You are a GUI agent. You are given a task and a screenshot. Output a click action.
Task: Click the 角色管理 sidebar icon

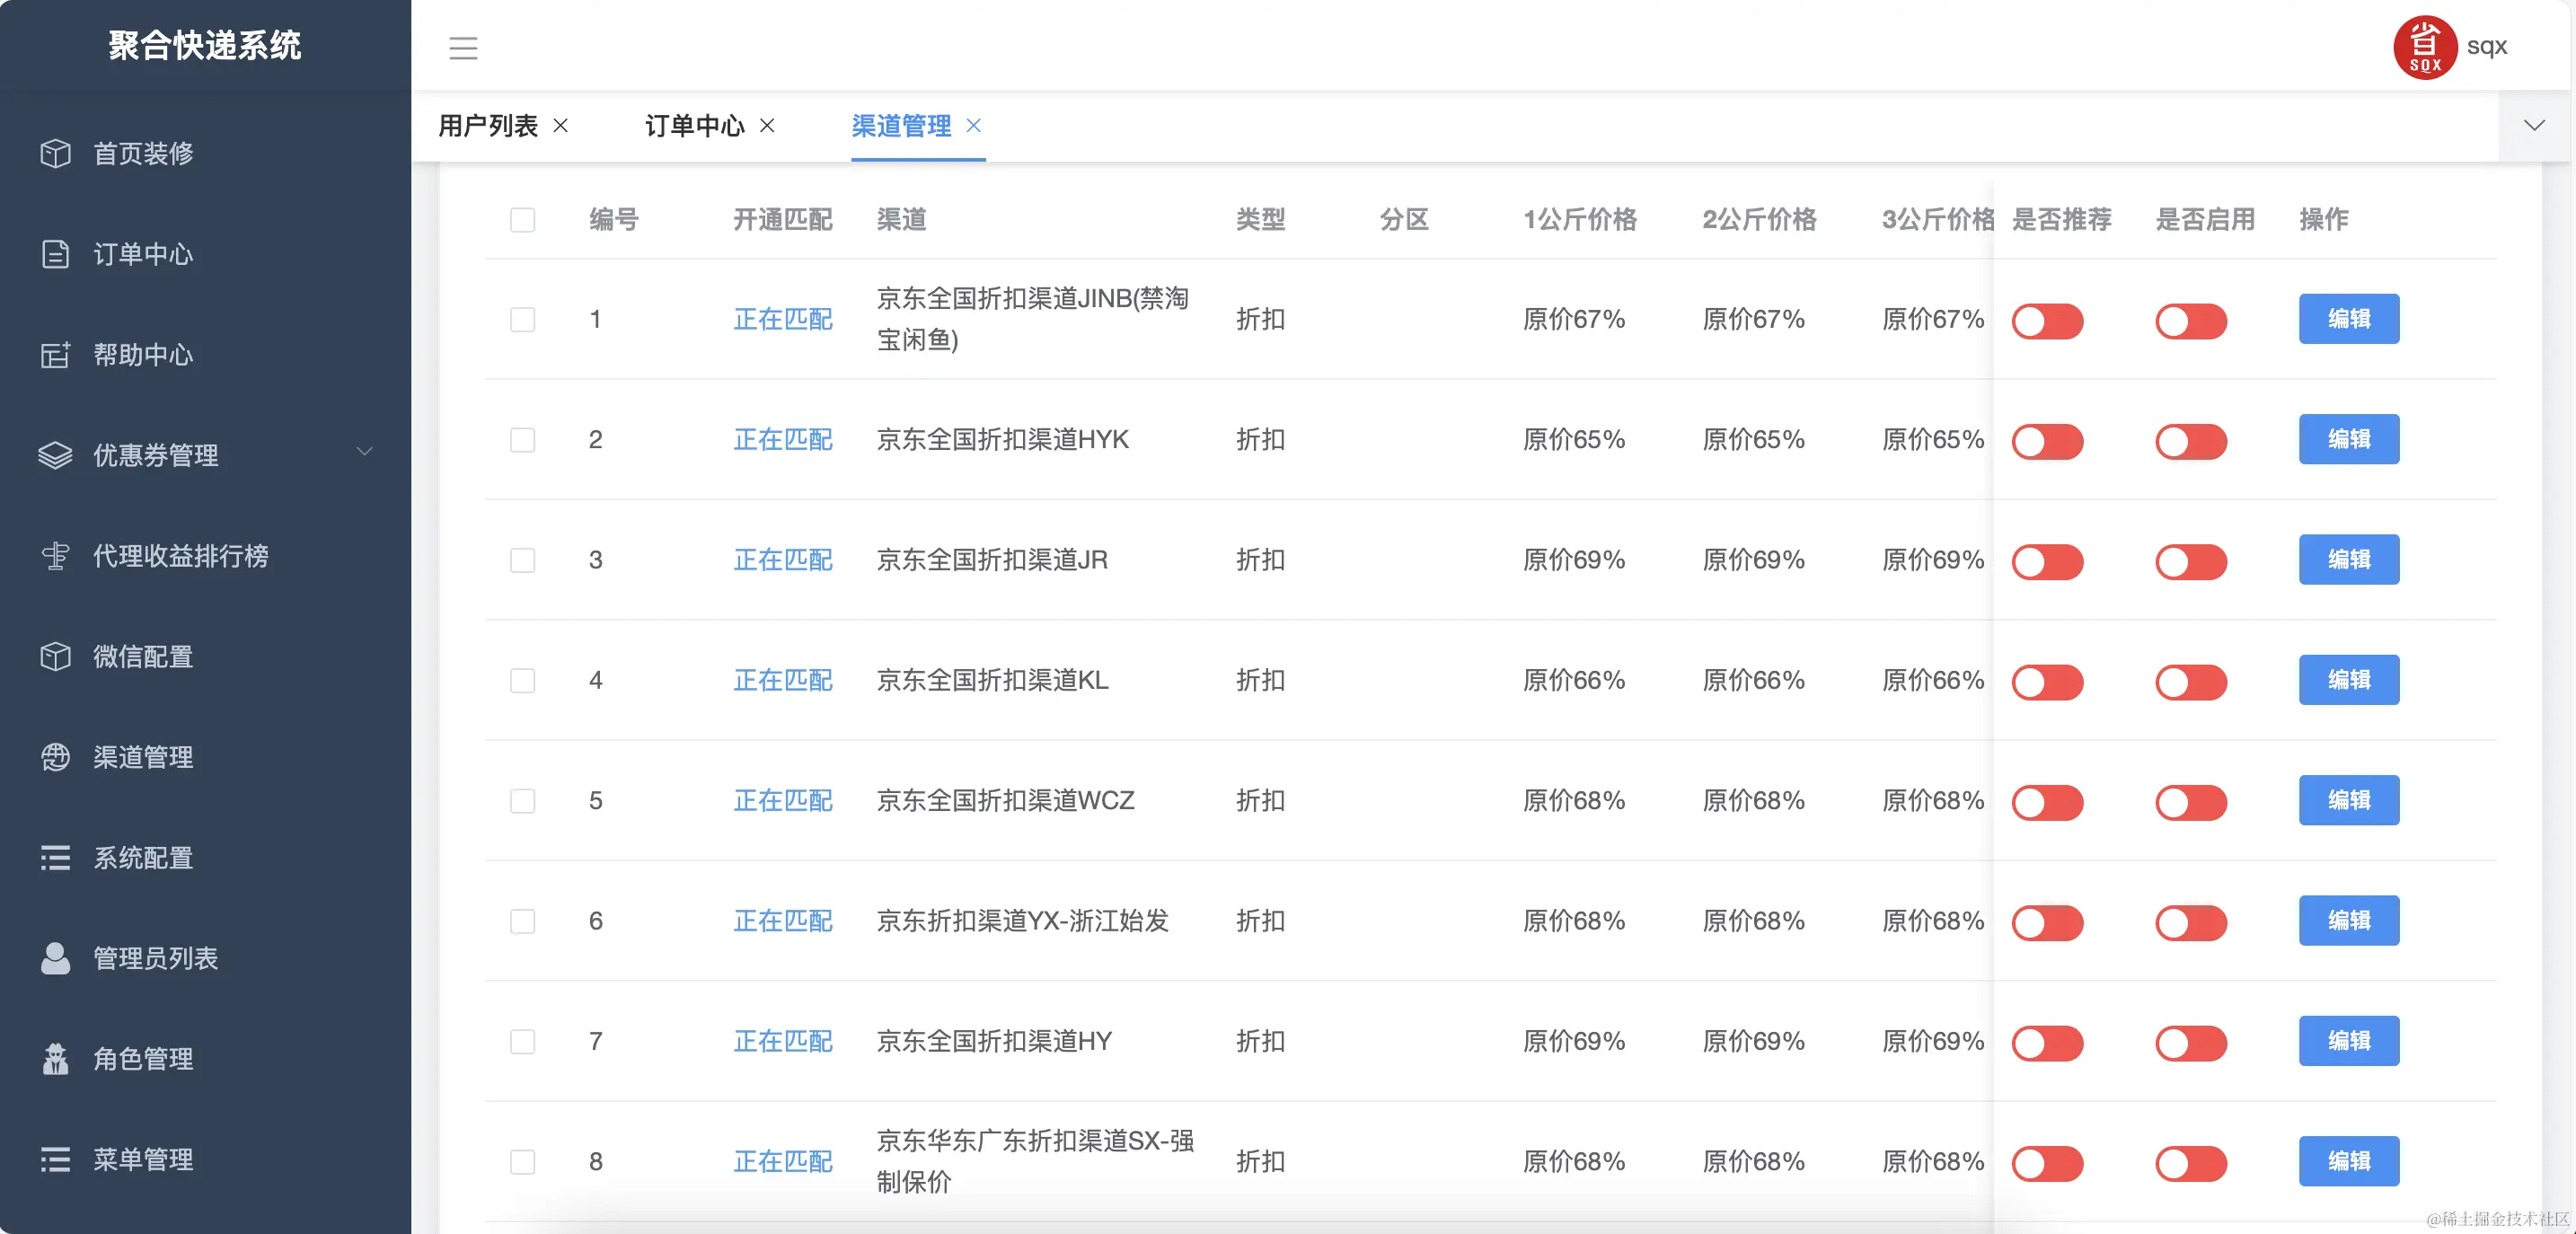(x=55, y=1059)
